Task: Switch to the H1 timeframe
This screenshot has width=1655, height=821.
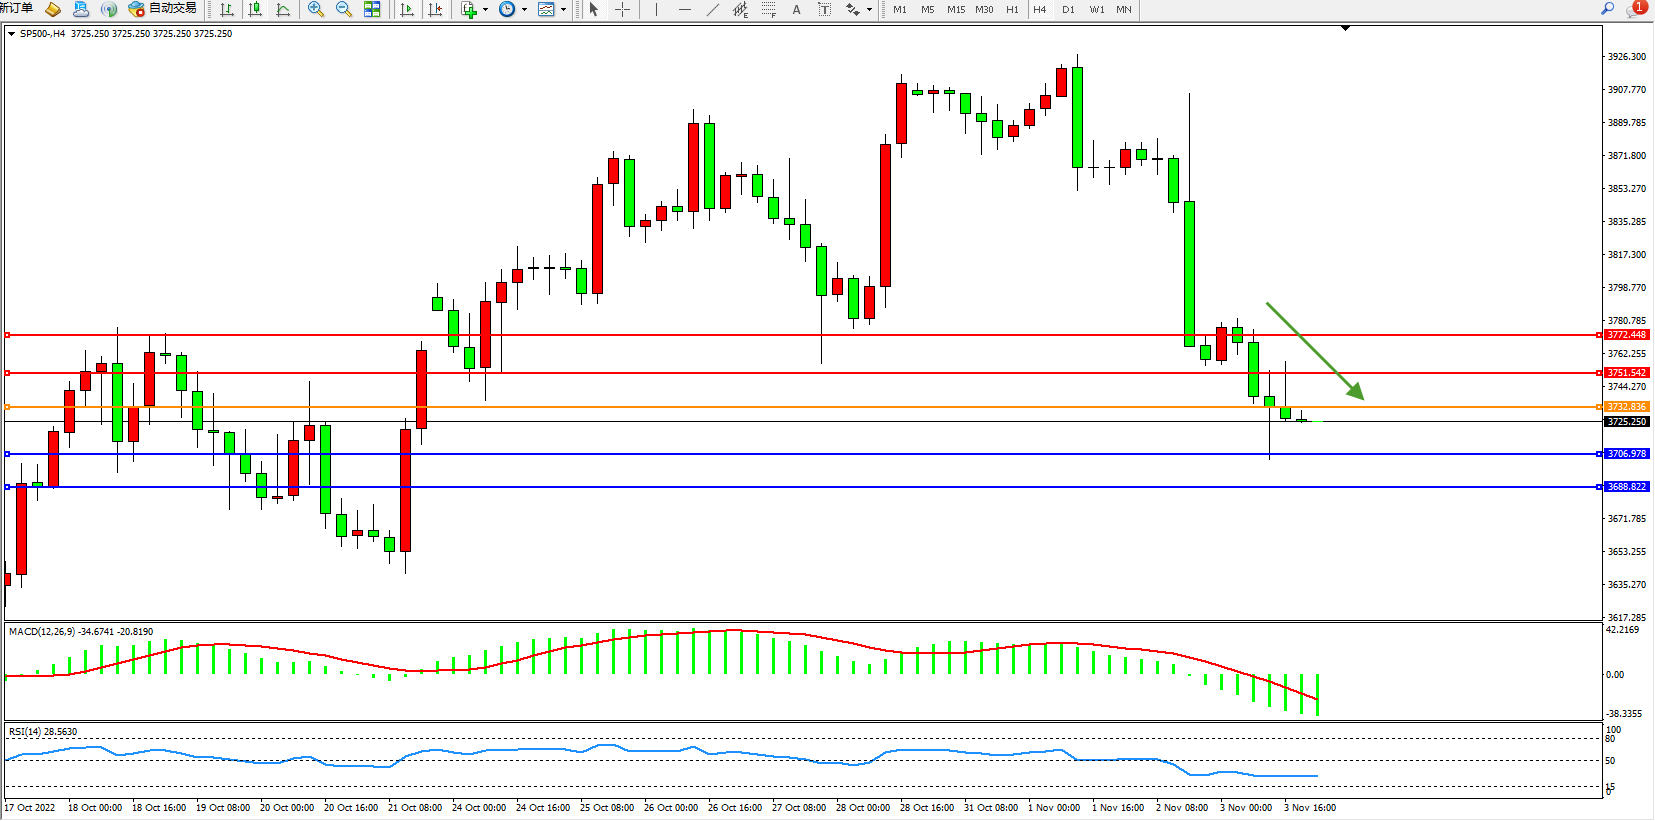Action: (1012, 9)
